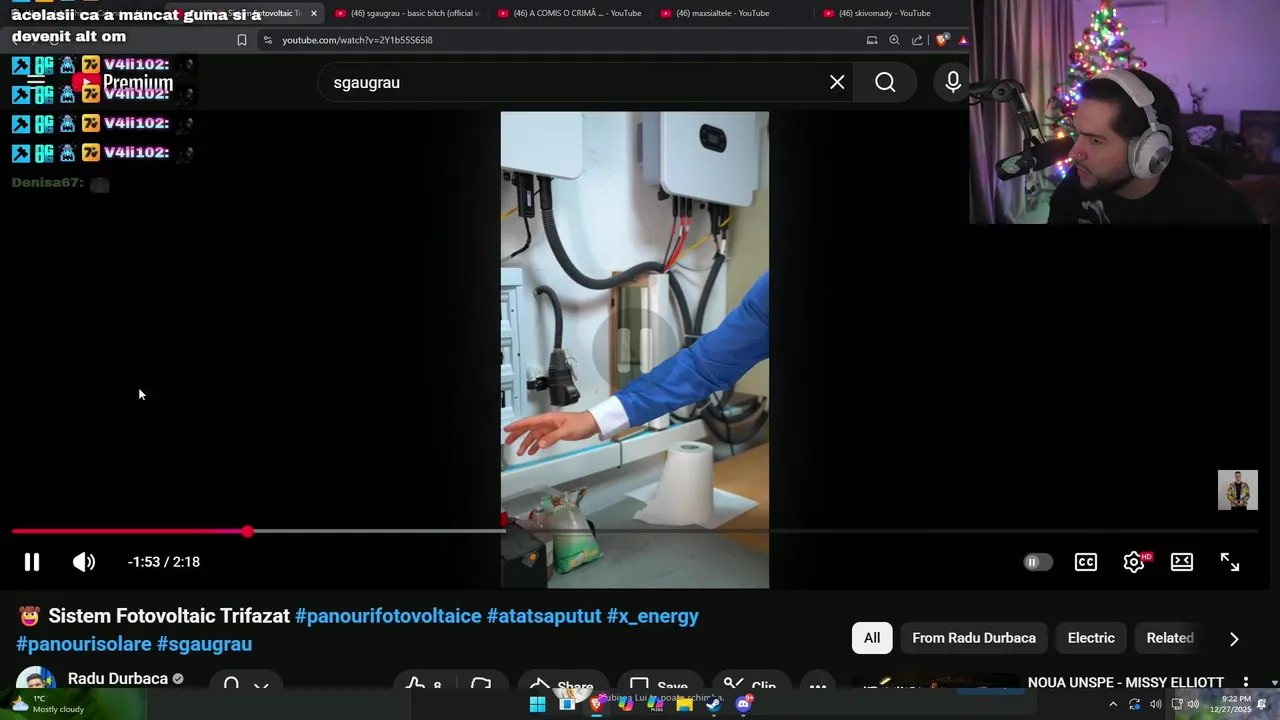Screen dimensions: 1280x720
Task: Select the 'Related' filter chip
Action: click(x=1170, y=638)
